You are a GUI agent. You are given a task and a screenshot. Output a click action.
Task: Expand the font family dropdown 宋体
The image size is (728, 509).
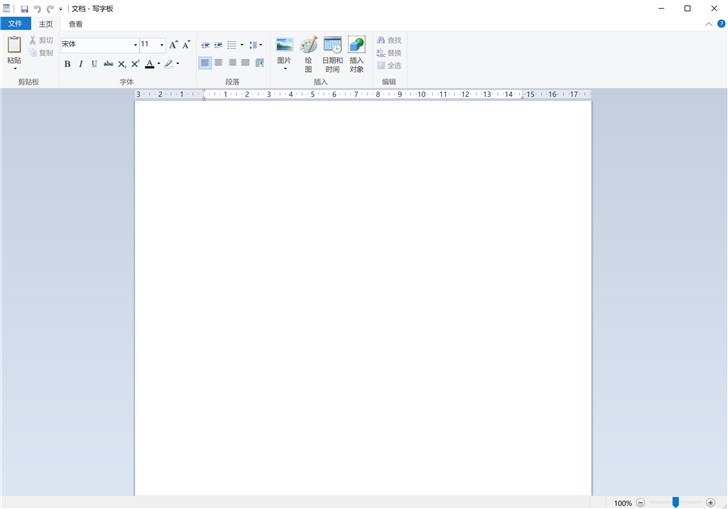[135, 45]
